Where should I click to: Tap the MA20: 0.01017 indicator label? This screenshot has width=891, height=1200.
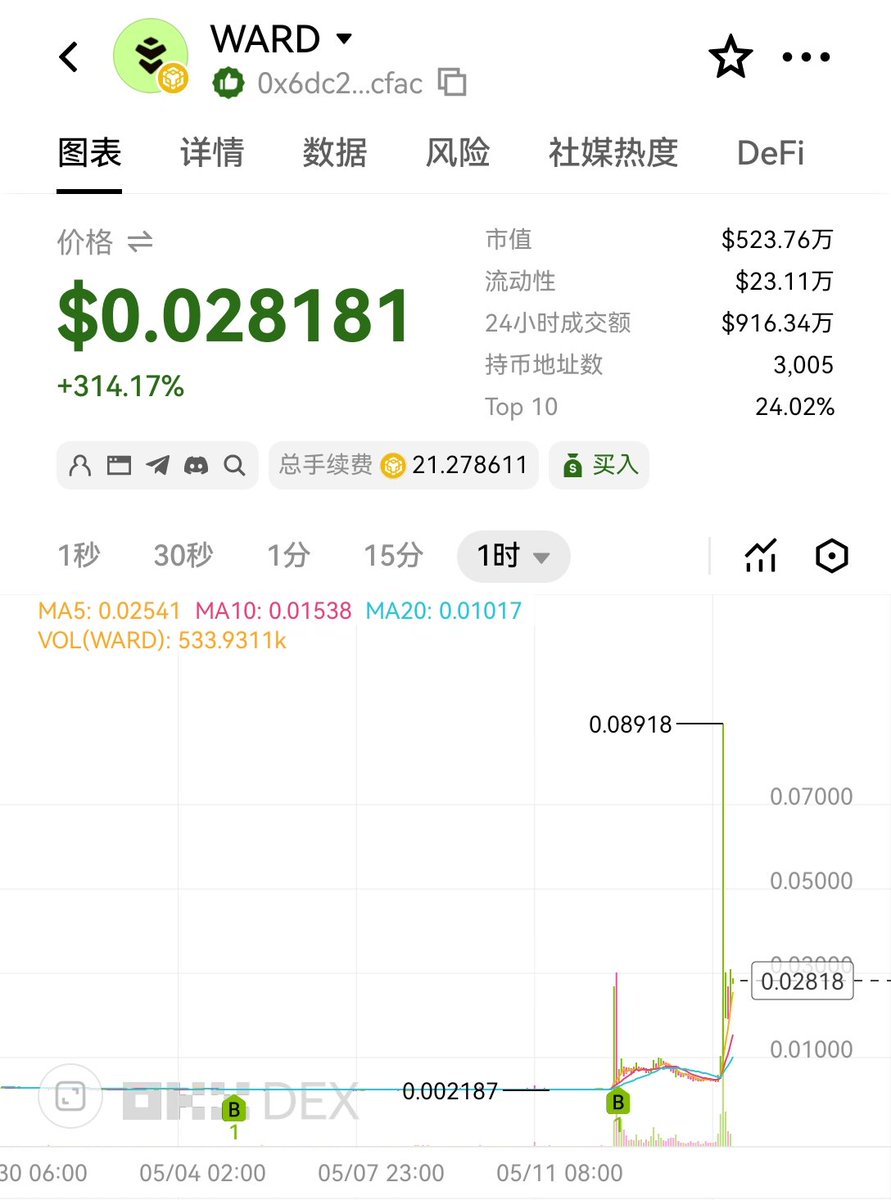pyautogui.click(x=443, y=610)
